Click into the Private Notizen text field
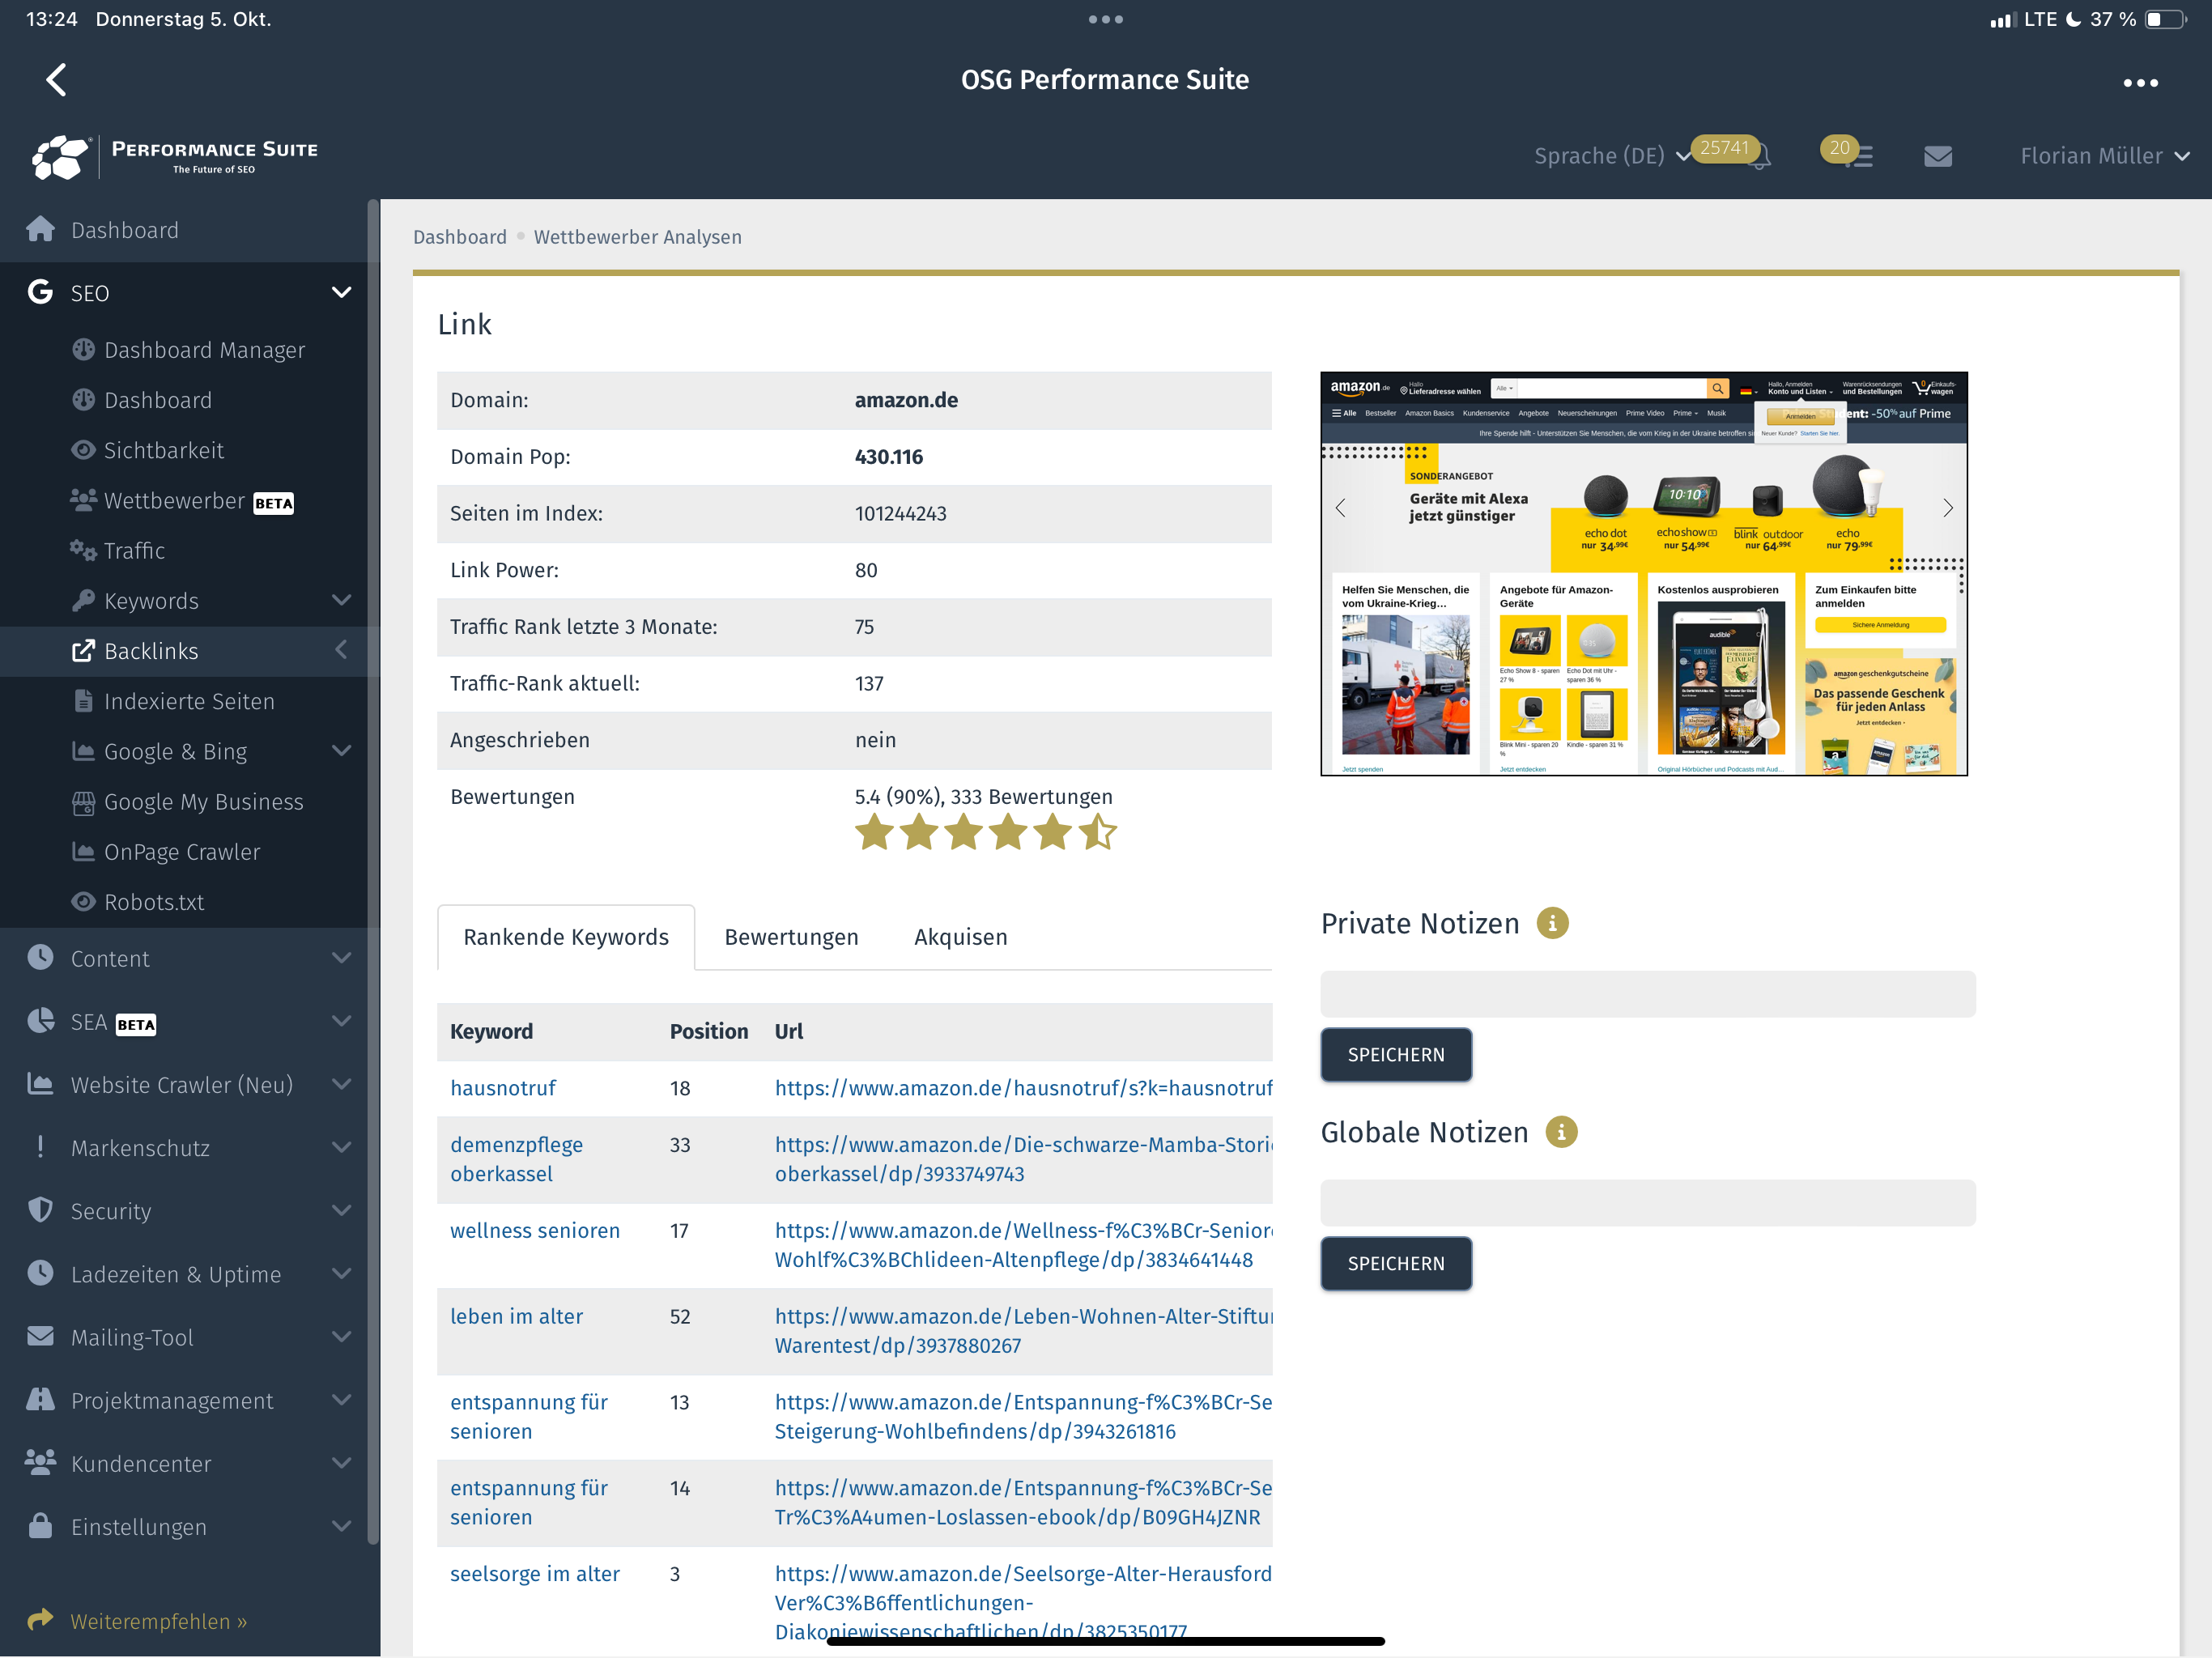Image resolution: width=2212 pixels, height=1658 pixels. tap(1648, 994)
